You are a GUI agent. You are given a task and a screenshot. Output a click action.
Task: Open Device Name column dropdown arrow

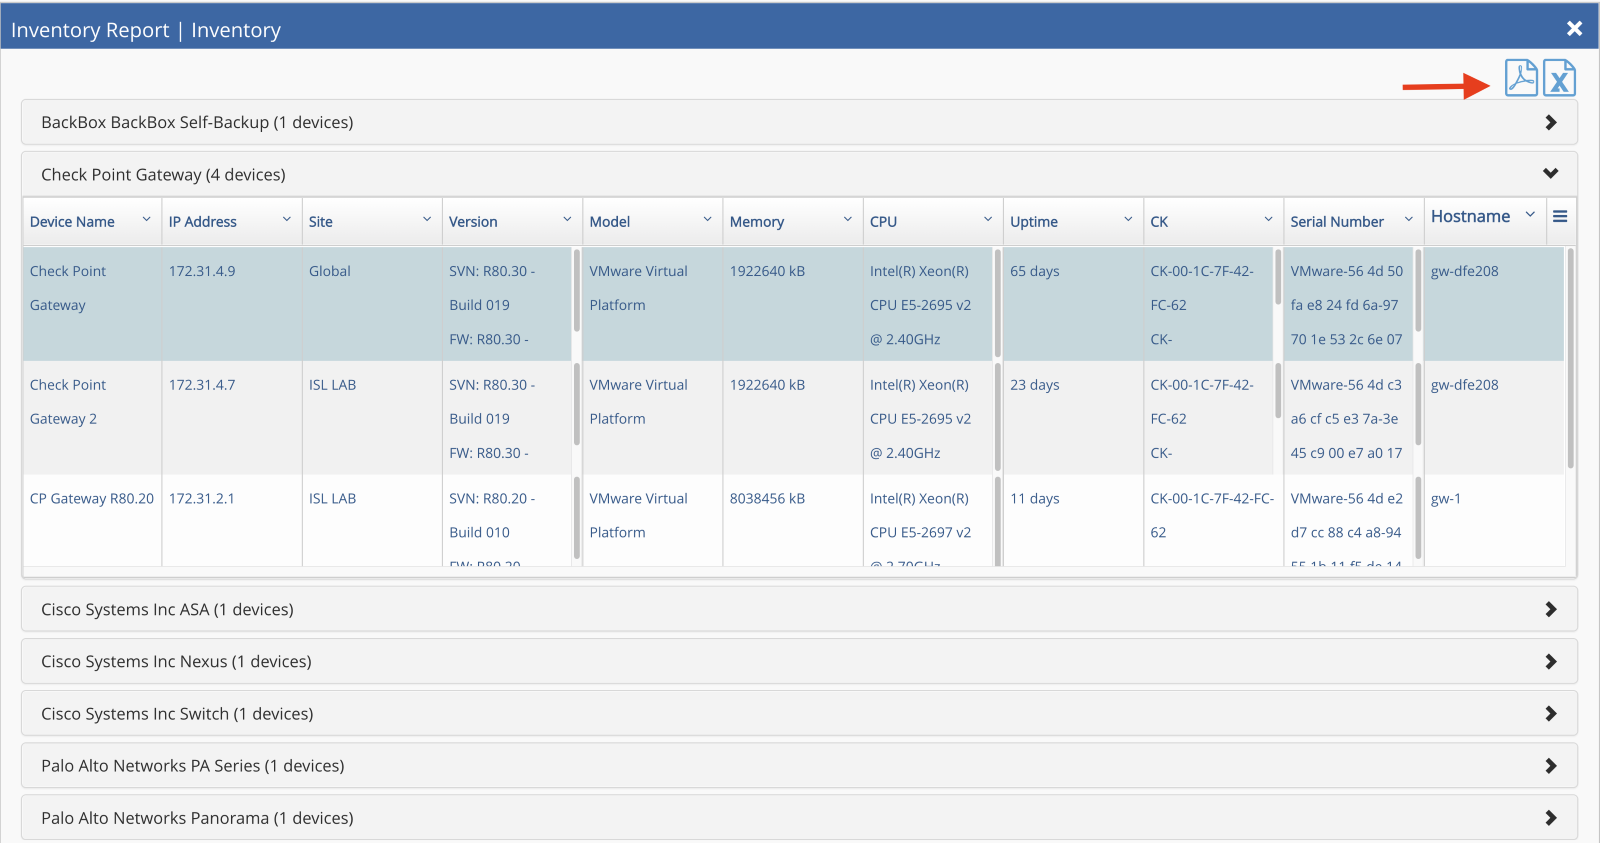(146, 220)
